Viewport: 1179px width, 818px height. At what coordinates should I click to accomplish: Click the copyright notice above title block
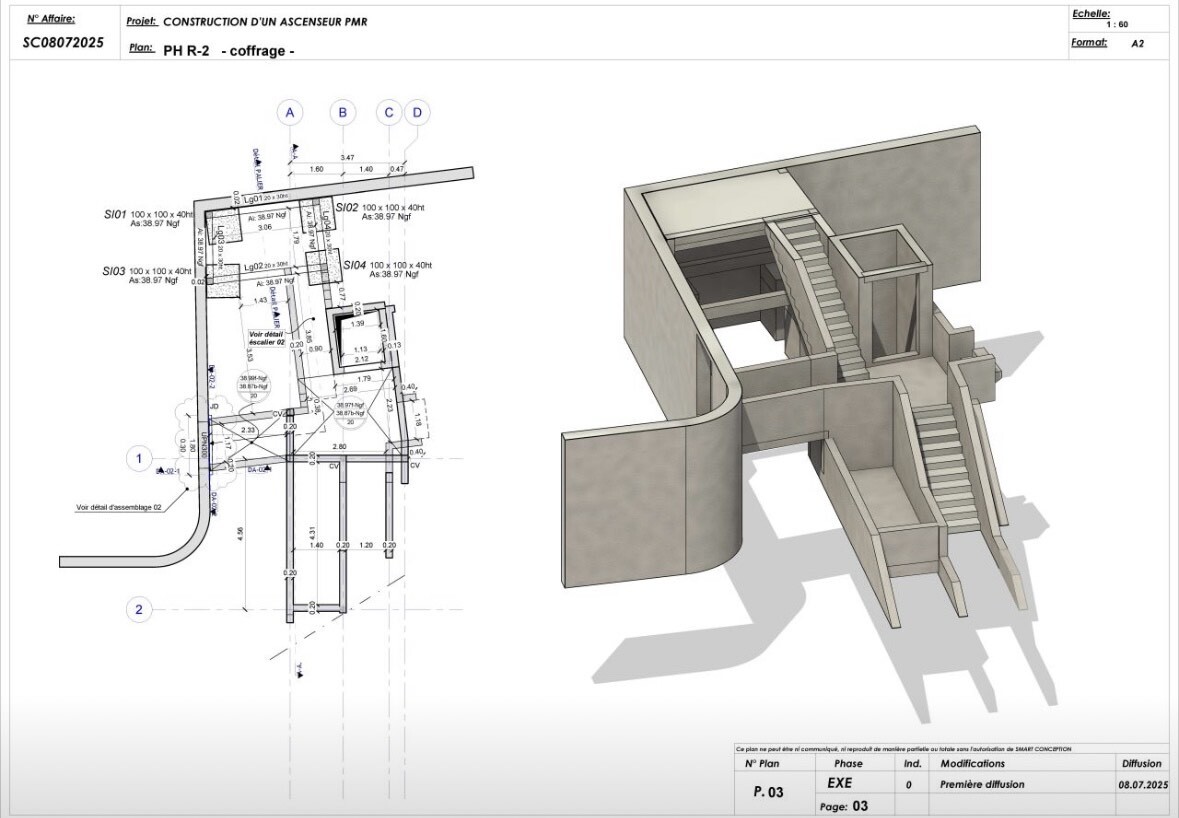(904, 749)
